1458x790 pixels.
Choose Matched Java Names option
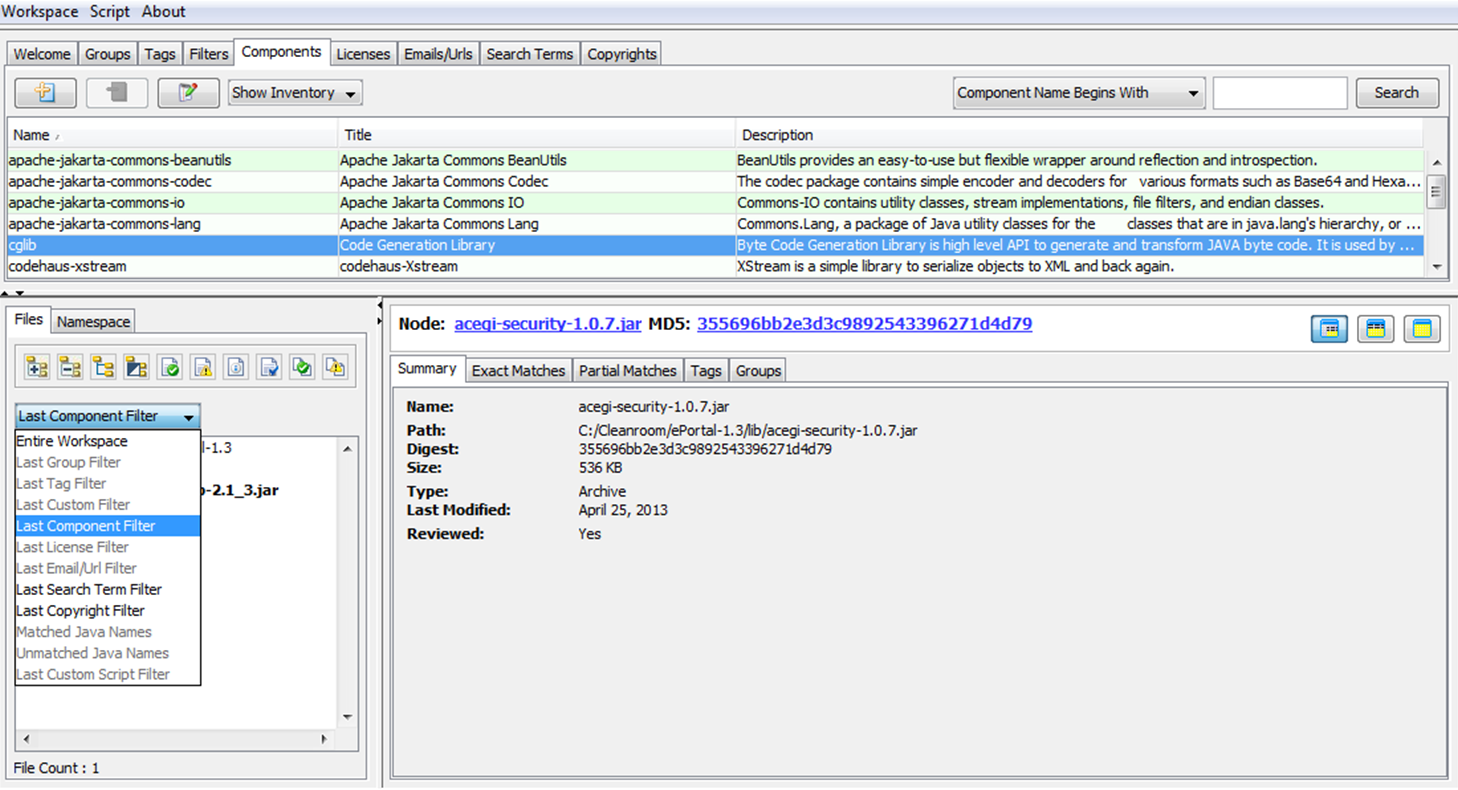point(108,632)
